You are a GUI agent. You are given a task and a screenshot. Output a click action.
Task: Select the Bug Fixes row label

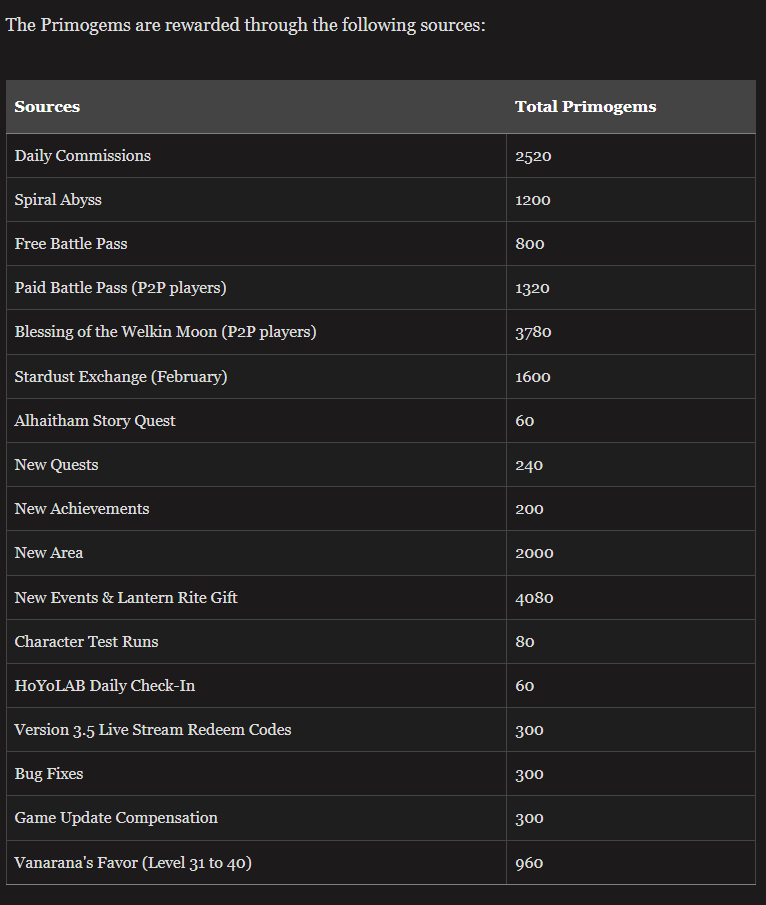tap(48, 773)
